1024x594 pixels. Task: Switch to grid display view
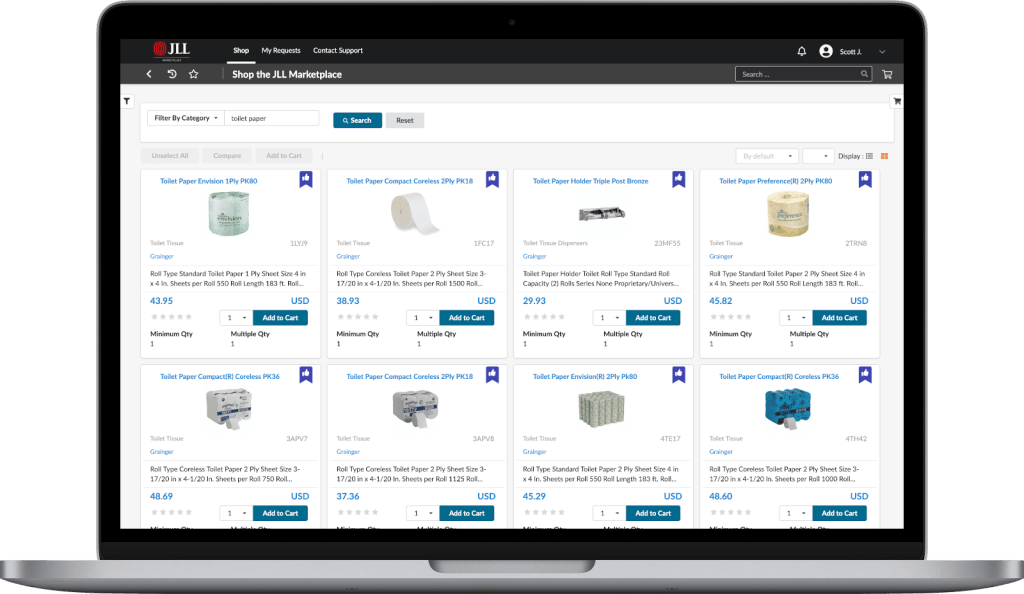tap(884, 156)
